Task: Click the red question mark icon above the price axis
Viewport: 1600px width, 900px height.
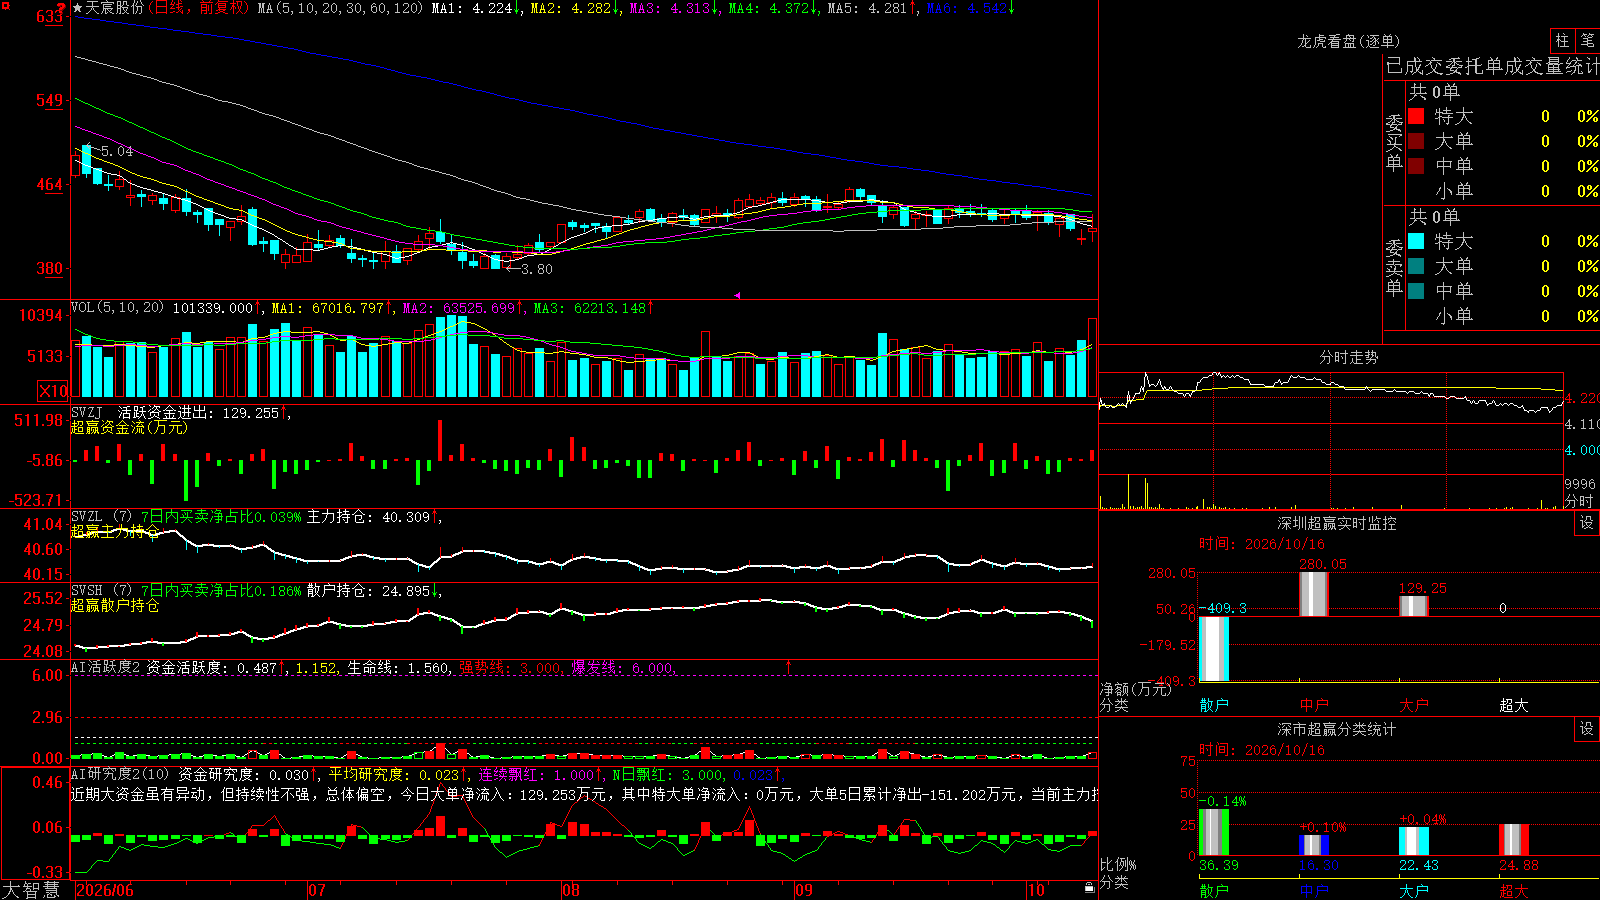Action: [x=62, y=7]
